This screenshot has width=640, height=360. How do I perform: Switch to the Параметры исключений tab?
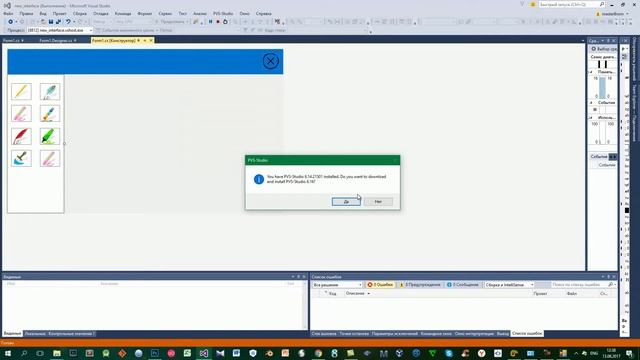(x=395, y=333)
